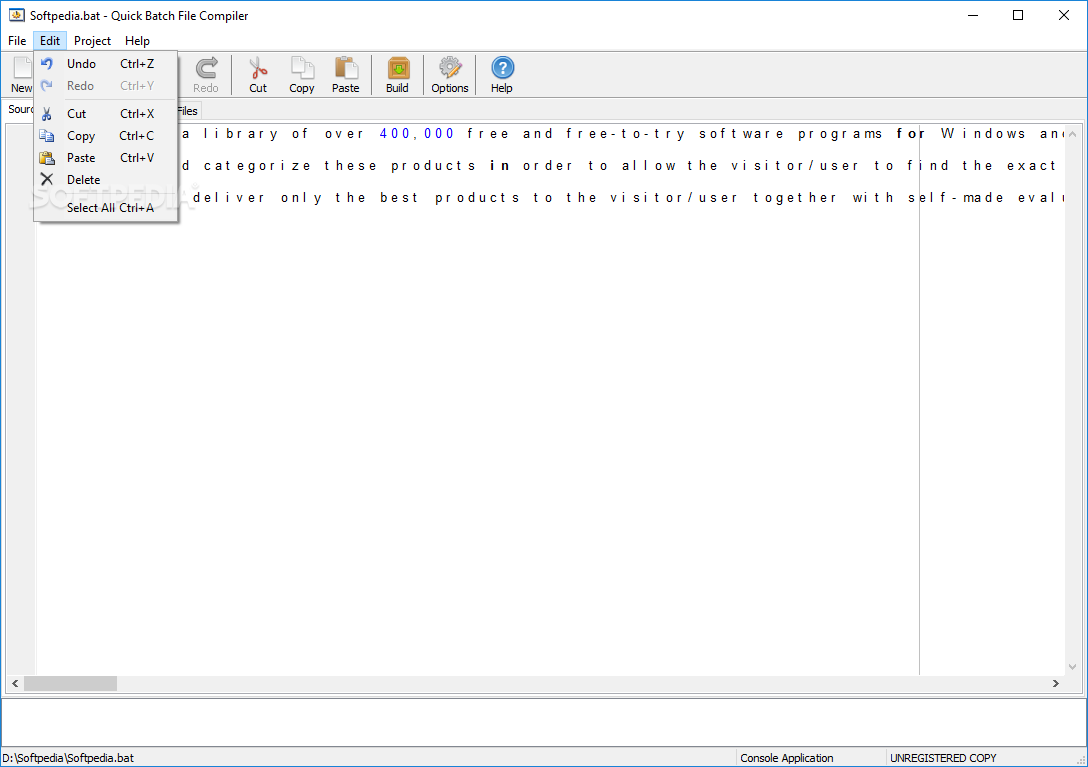1088x767 pixels.
Task: Choose Cut in the Edit menu
Action: click(x=105, y=114)
